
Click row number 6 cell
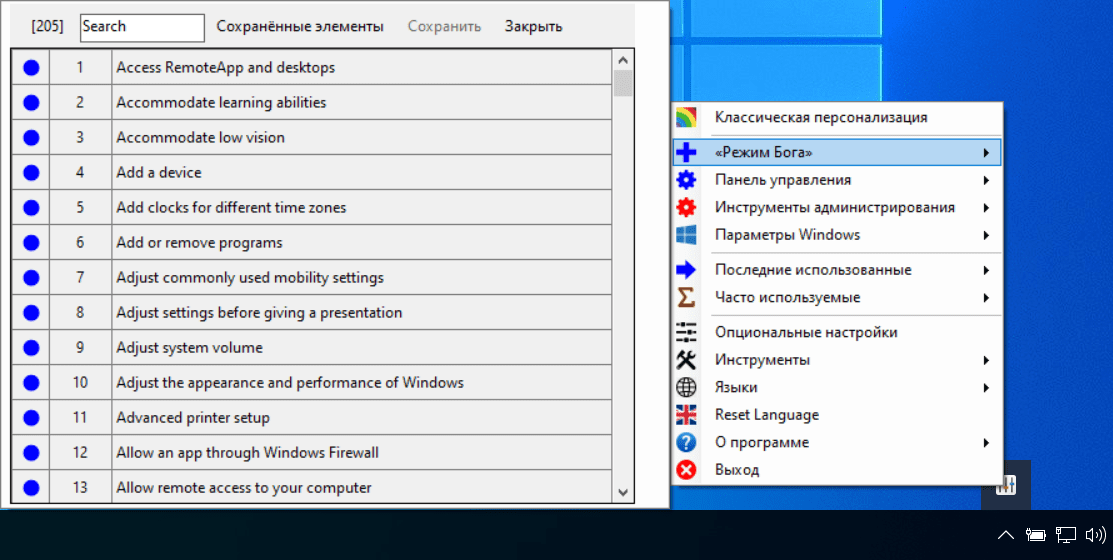[x=80, y=243]
